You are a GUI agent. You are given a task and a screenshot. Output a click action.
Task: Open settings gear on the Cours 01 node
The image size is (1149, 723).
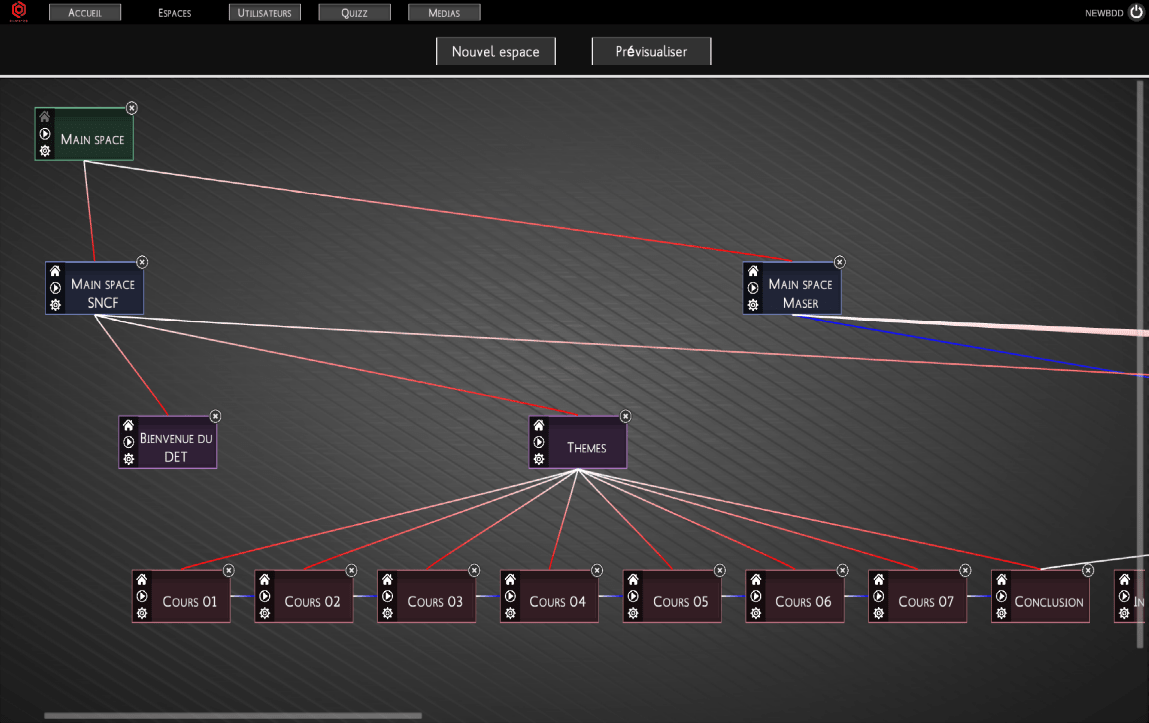141,613
